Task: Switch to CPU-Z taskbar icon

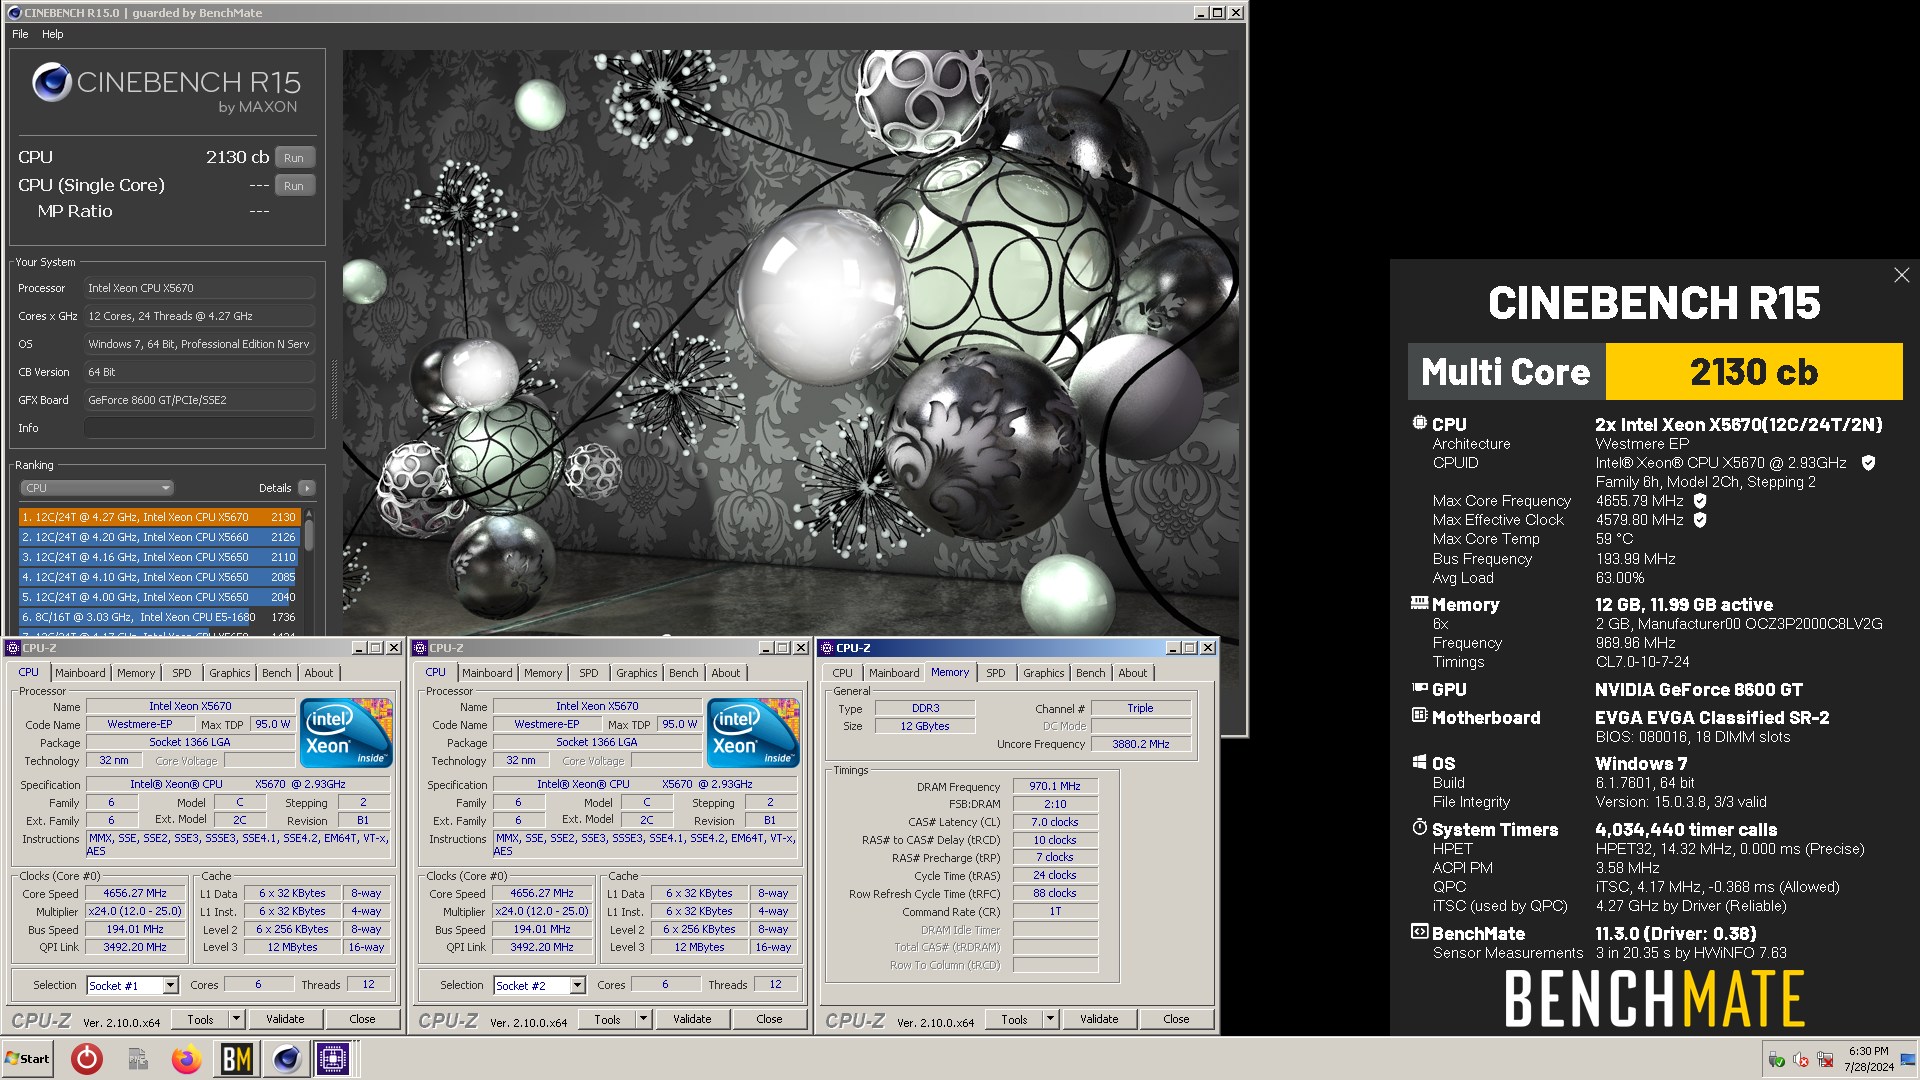Action: (x=333, y=1059)
